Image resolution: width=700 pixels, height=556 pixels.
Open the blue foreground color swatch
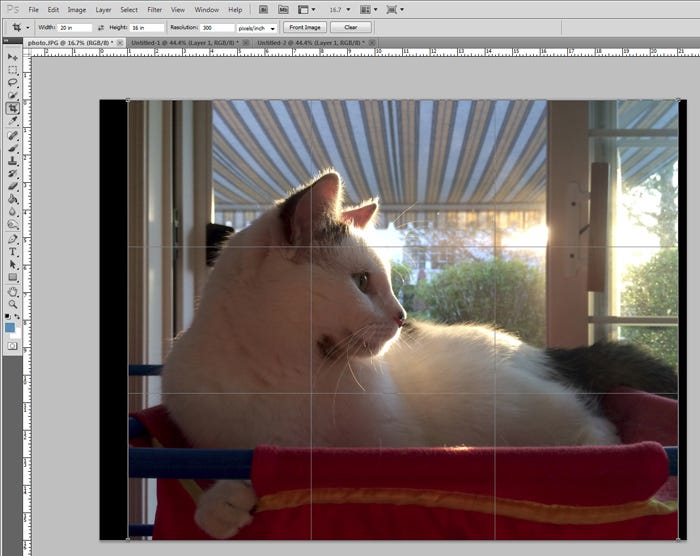[9, 328]
